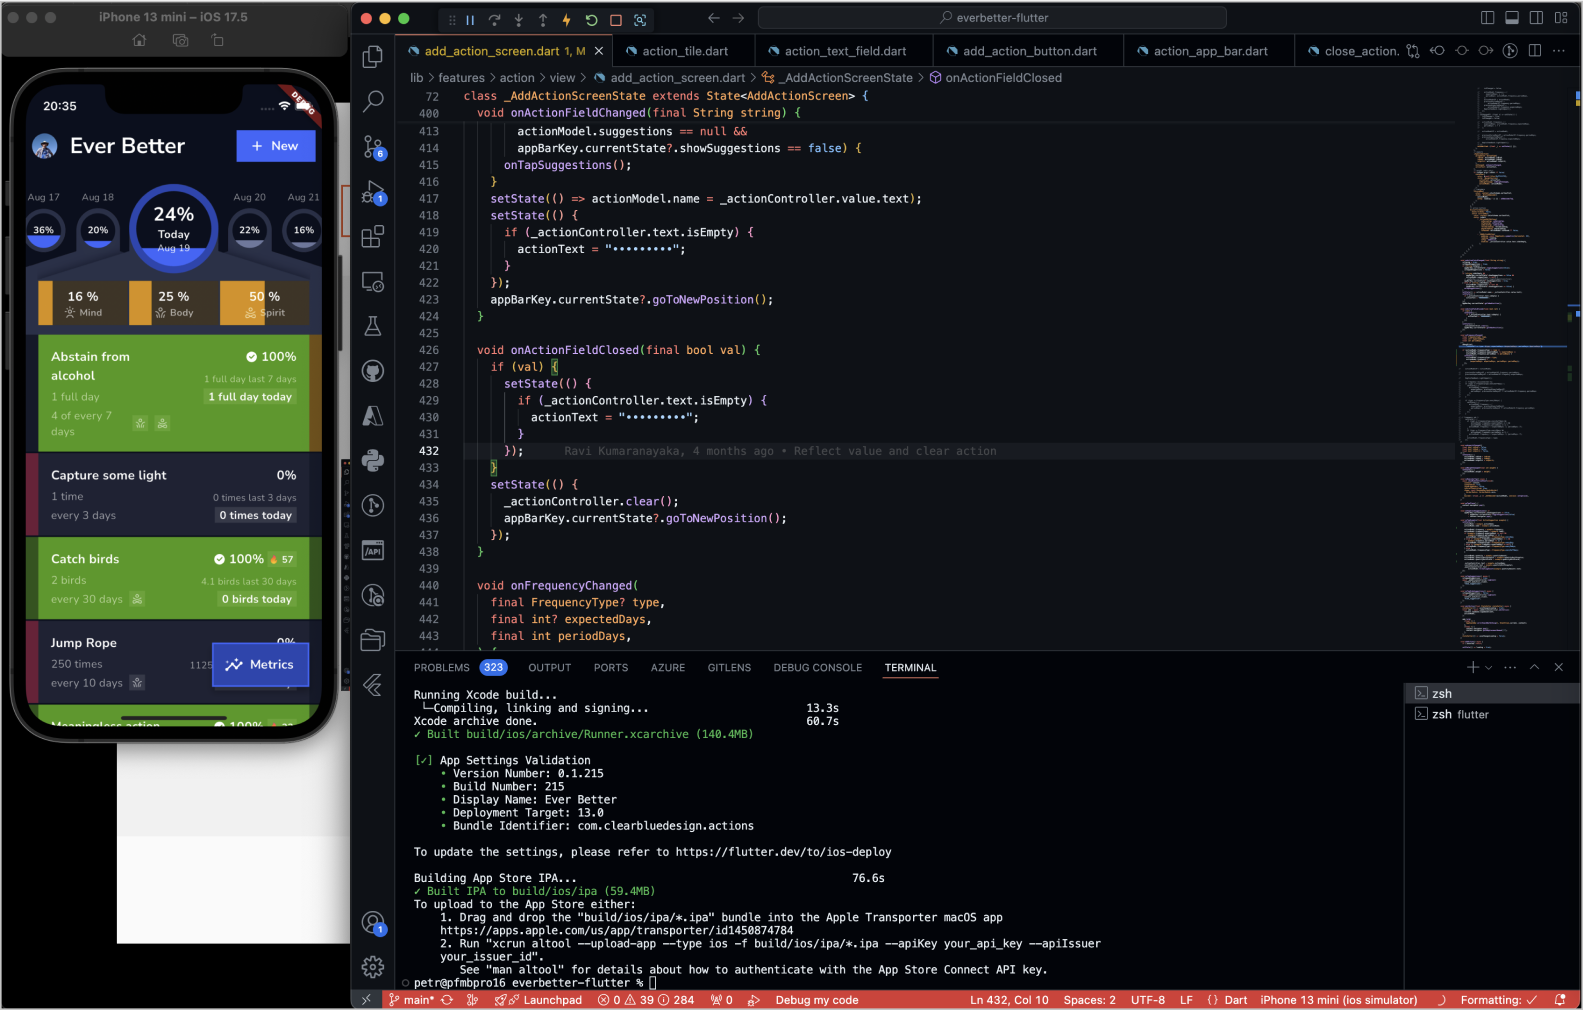Toggle the primary side bar layout
Viewport: 1584px width, 1010px height.
(1488, 18)
